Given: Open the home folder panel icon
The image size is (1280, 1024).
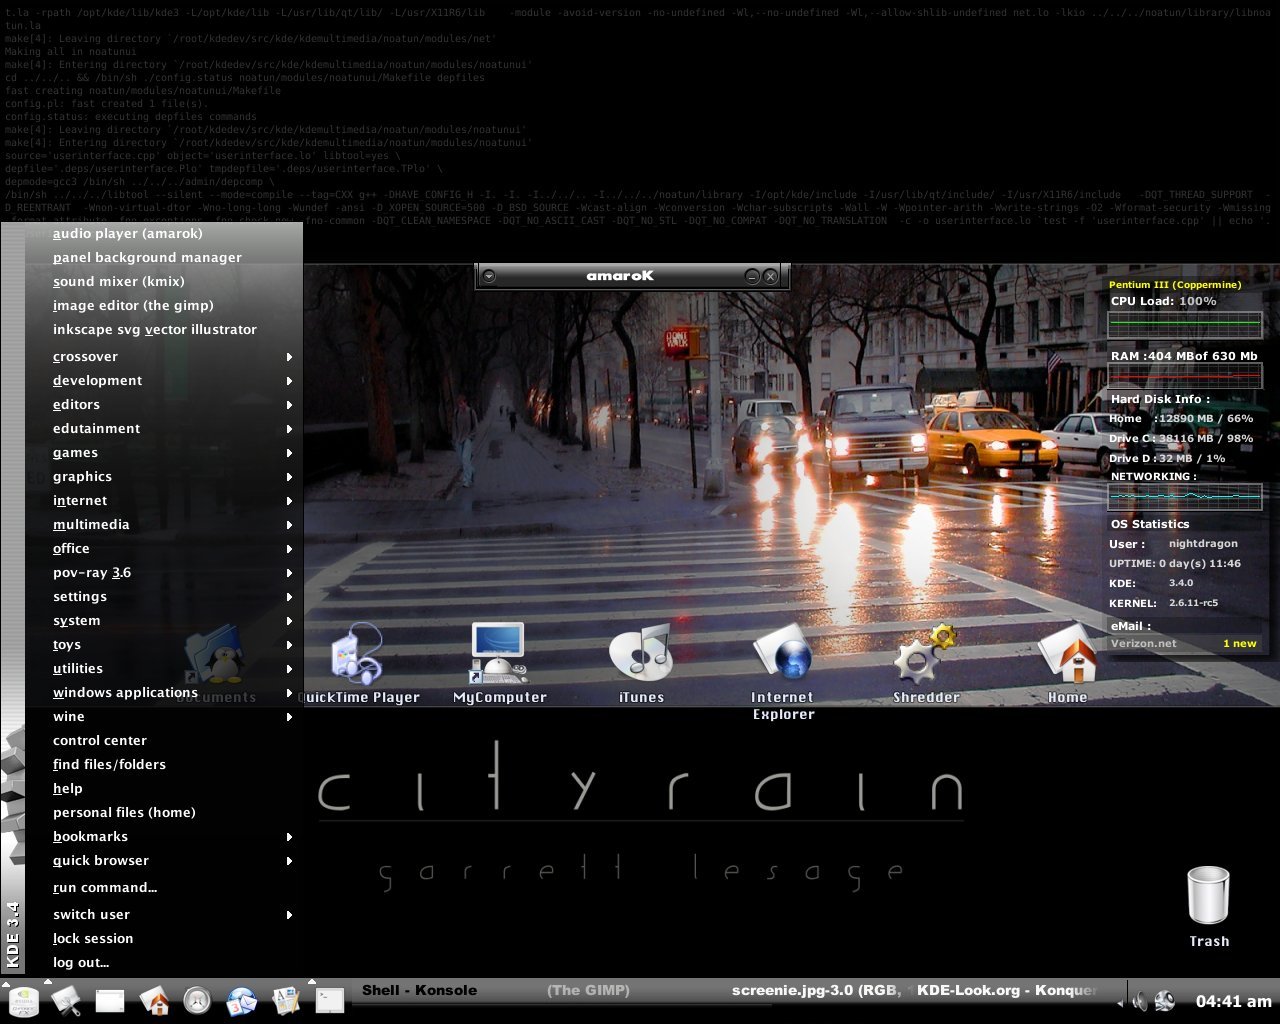Looking at the screenshot, I should tap(154, 1000).
